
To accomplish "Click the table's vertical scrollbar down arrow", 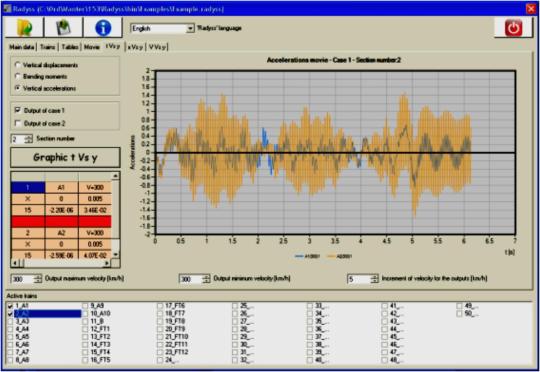I will (x=116, y=254).
